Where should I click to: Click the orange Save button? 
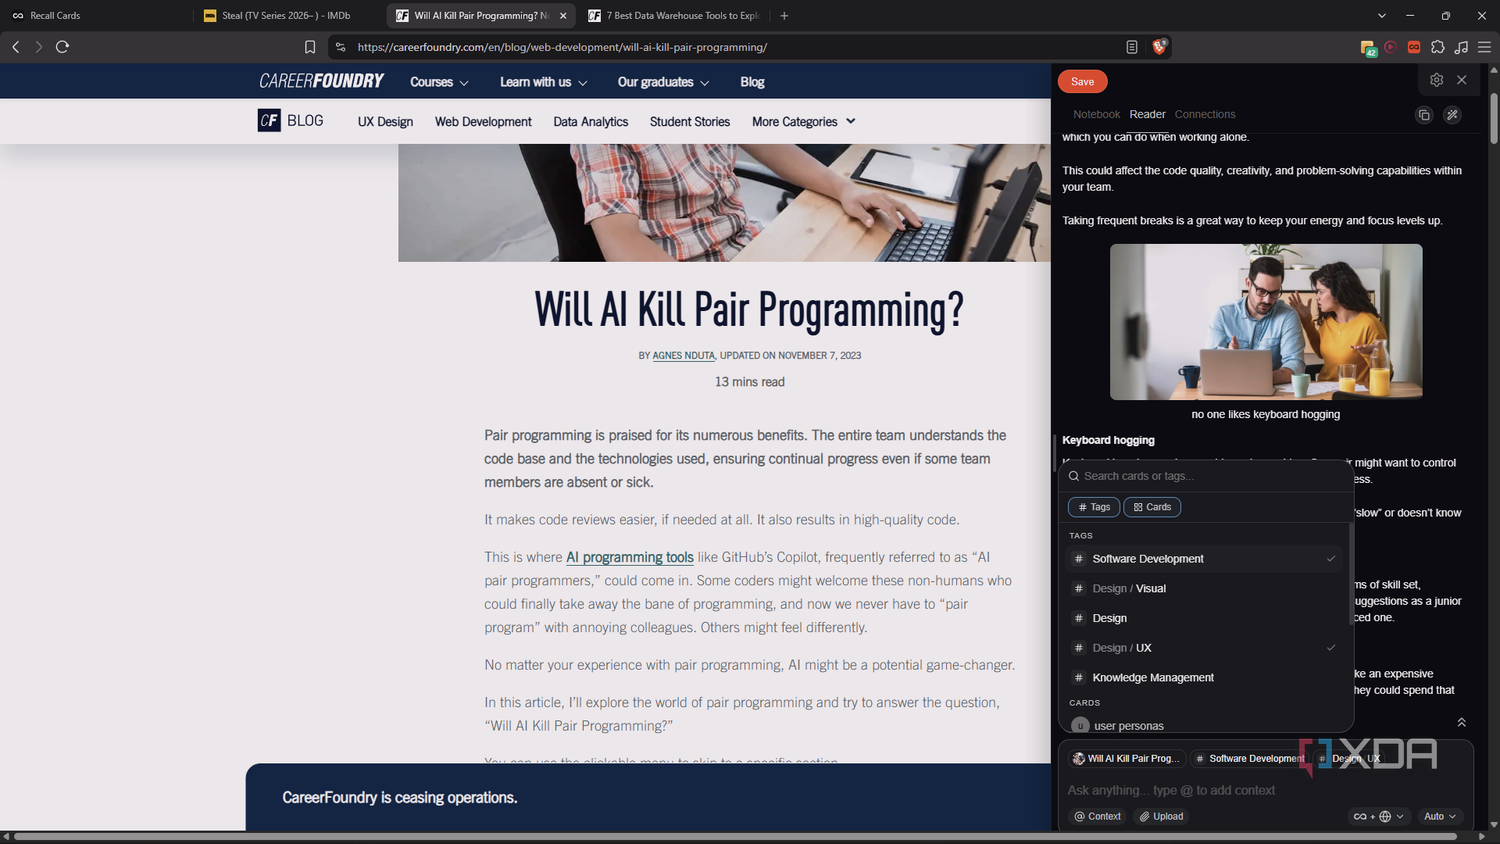[1082, 82]
